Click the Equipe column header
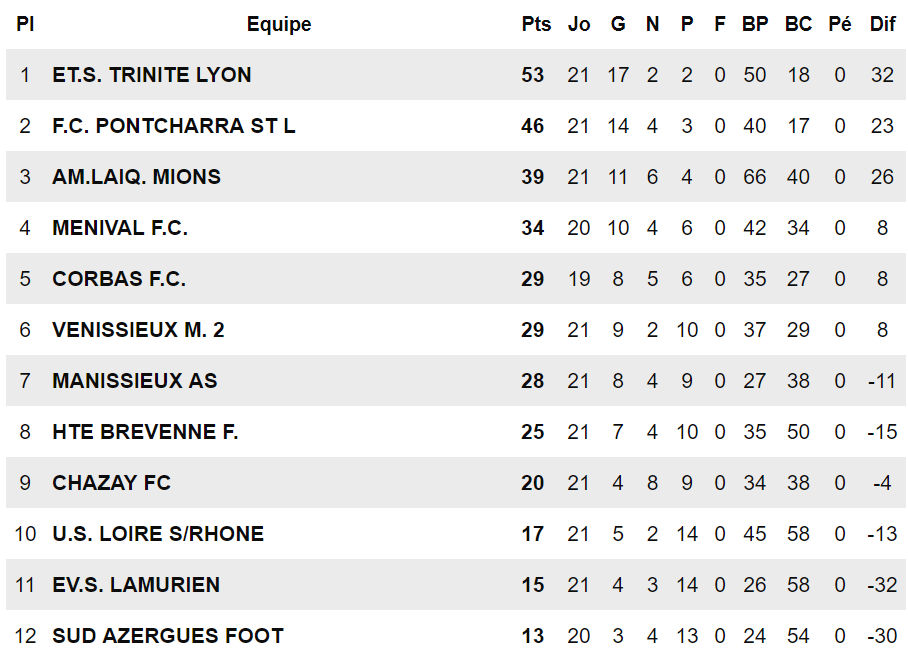908x659 pixels. [x=279, y=25]
